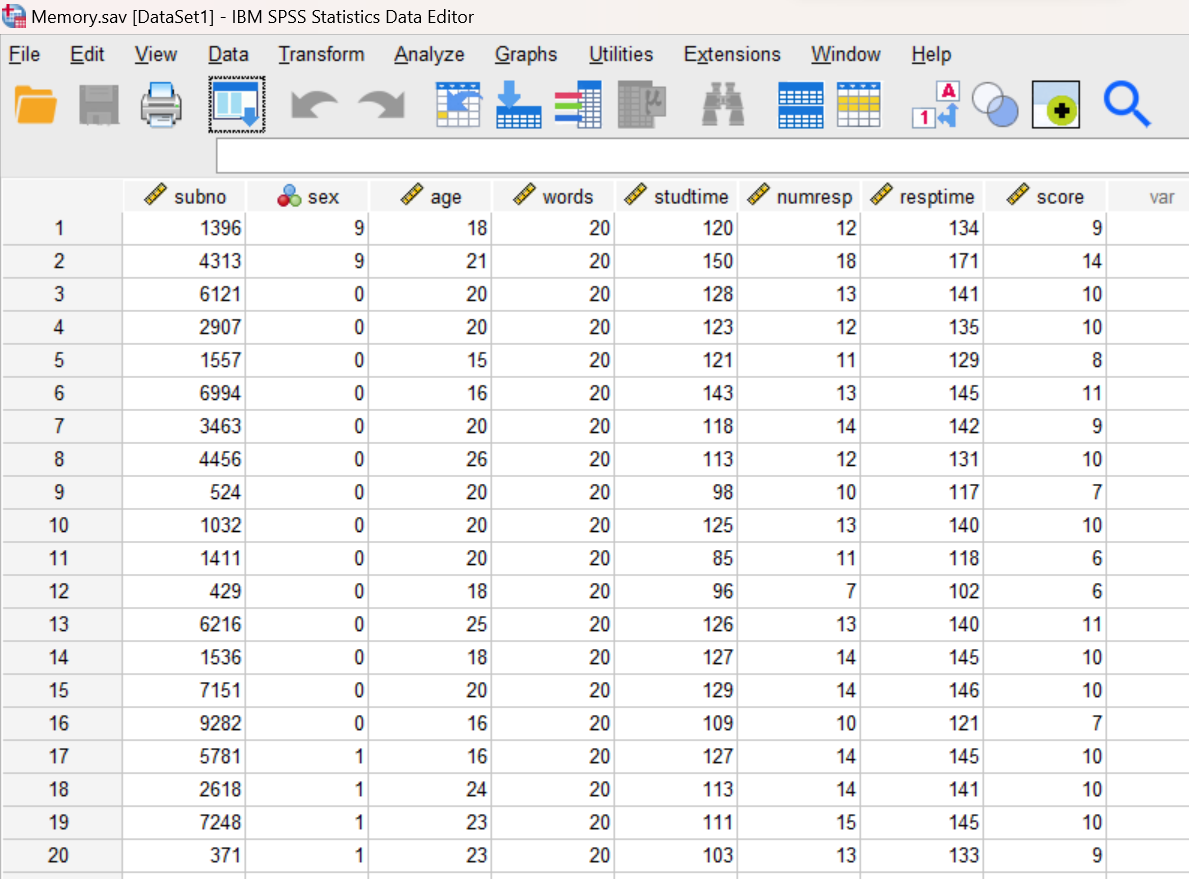Open the Variables info icon

(x=579, y=105)
